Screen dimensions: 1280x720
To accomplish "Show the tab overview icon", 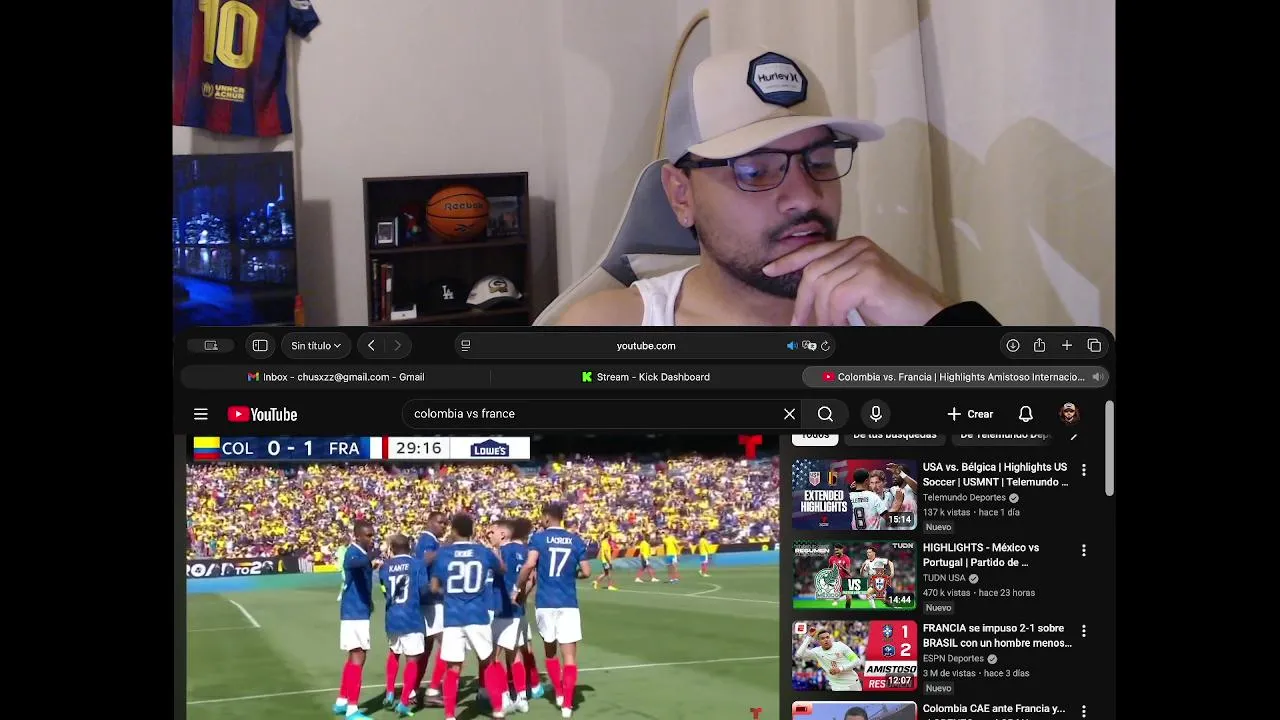I will [x=1094, y=345].
